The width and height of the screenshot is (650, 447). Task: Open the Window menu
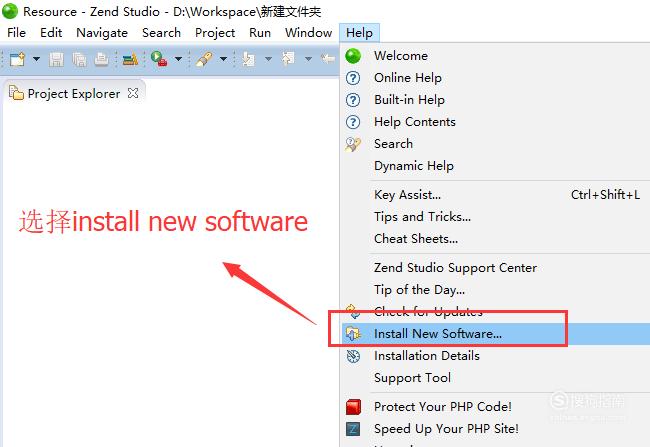[x=308, y=33]
